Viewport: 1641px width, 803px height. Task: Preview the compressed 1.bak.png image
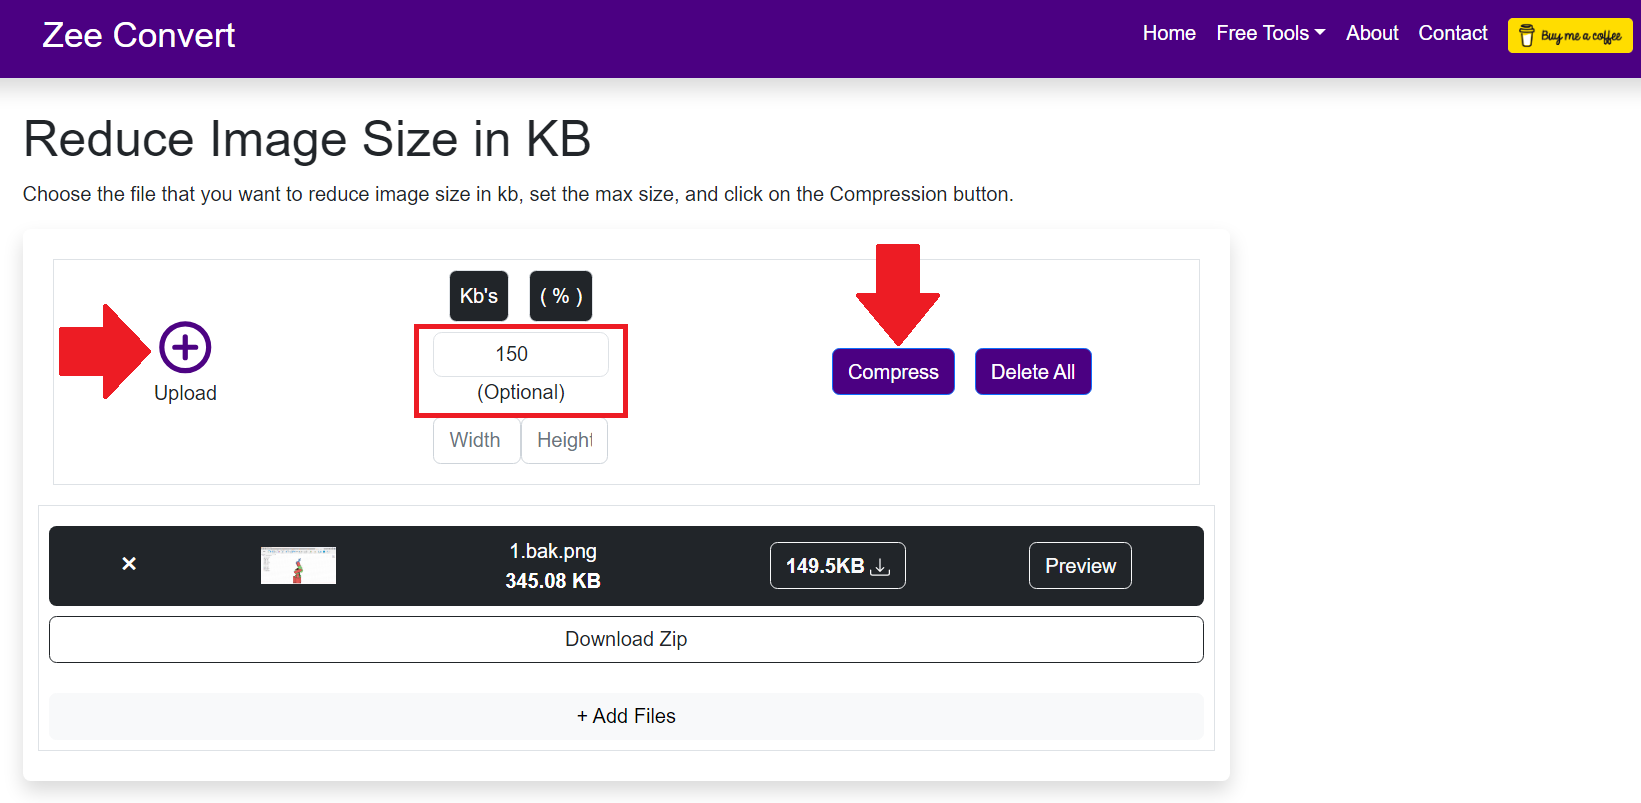(x=1080, y=566)
